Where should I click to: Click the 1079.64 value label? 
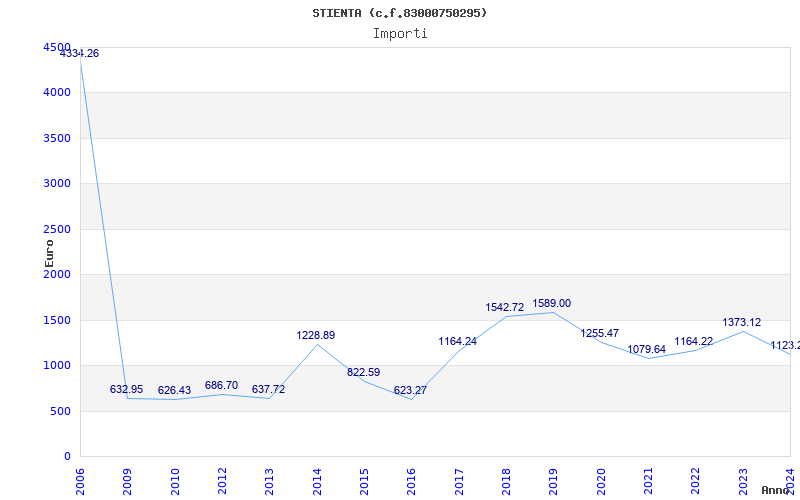646,349
